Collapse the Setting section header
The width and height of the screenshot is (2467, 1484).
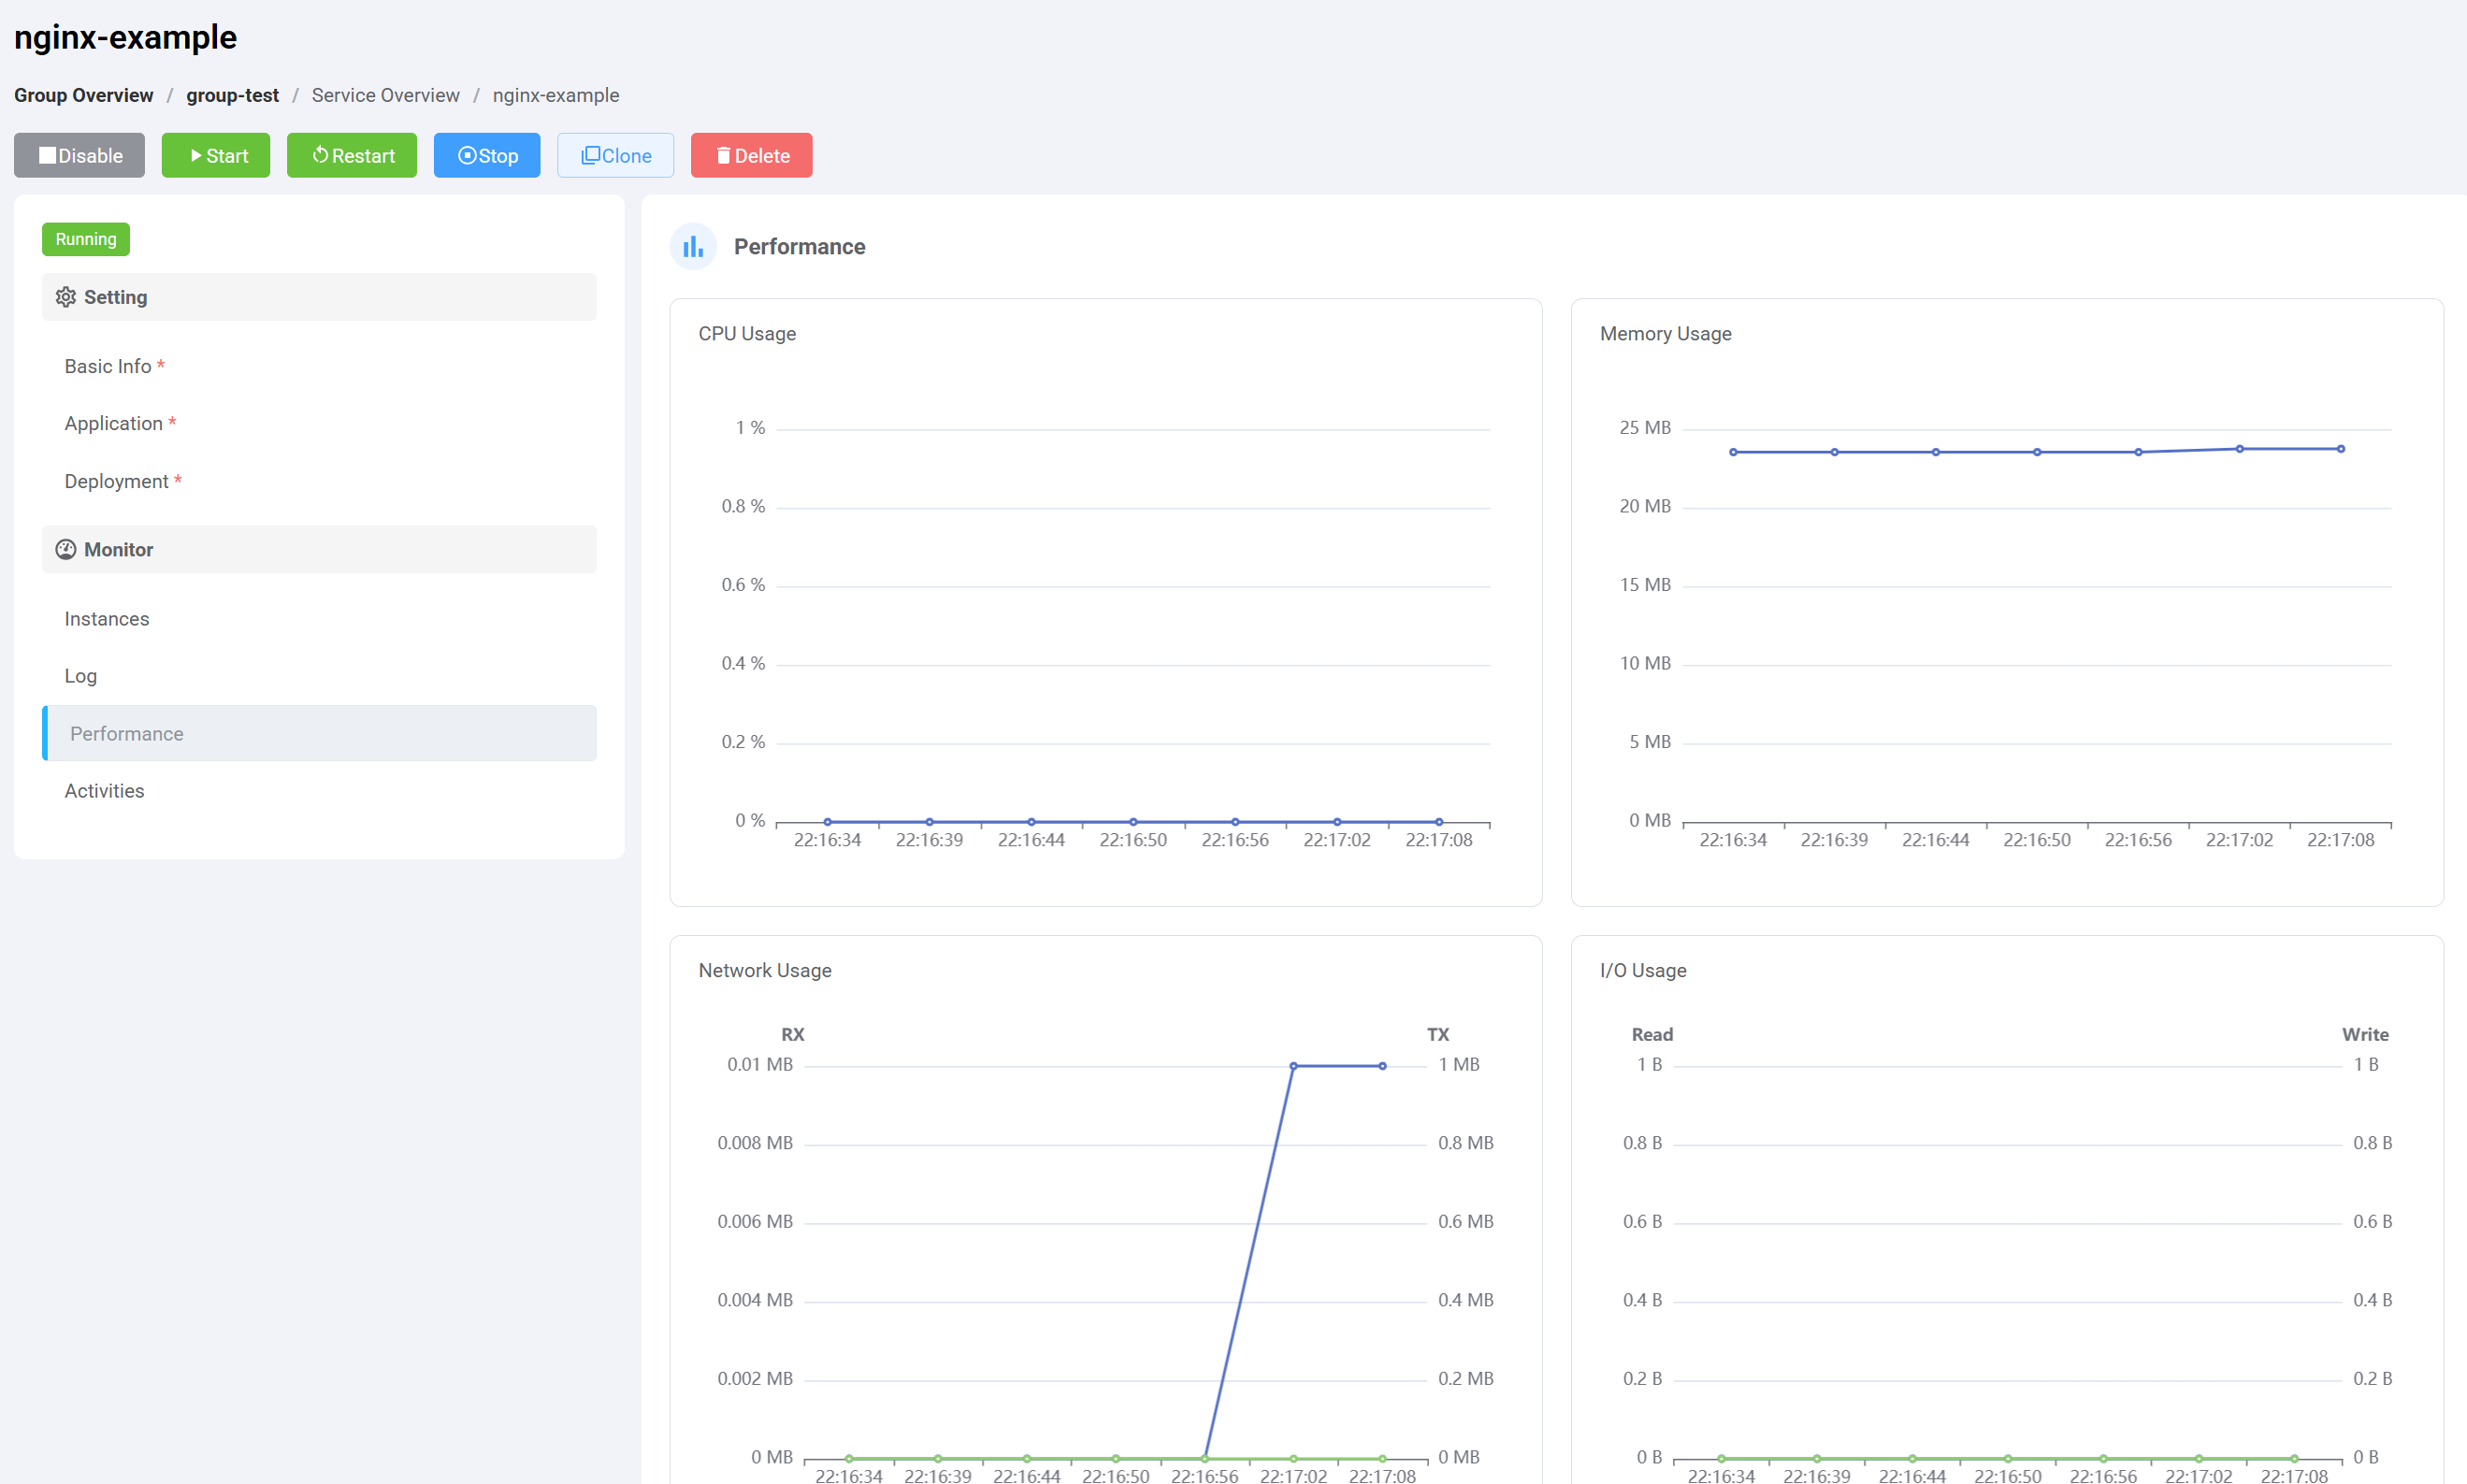click(x=319, y=297)
